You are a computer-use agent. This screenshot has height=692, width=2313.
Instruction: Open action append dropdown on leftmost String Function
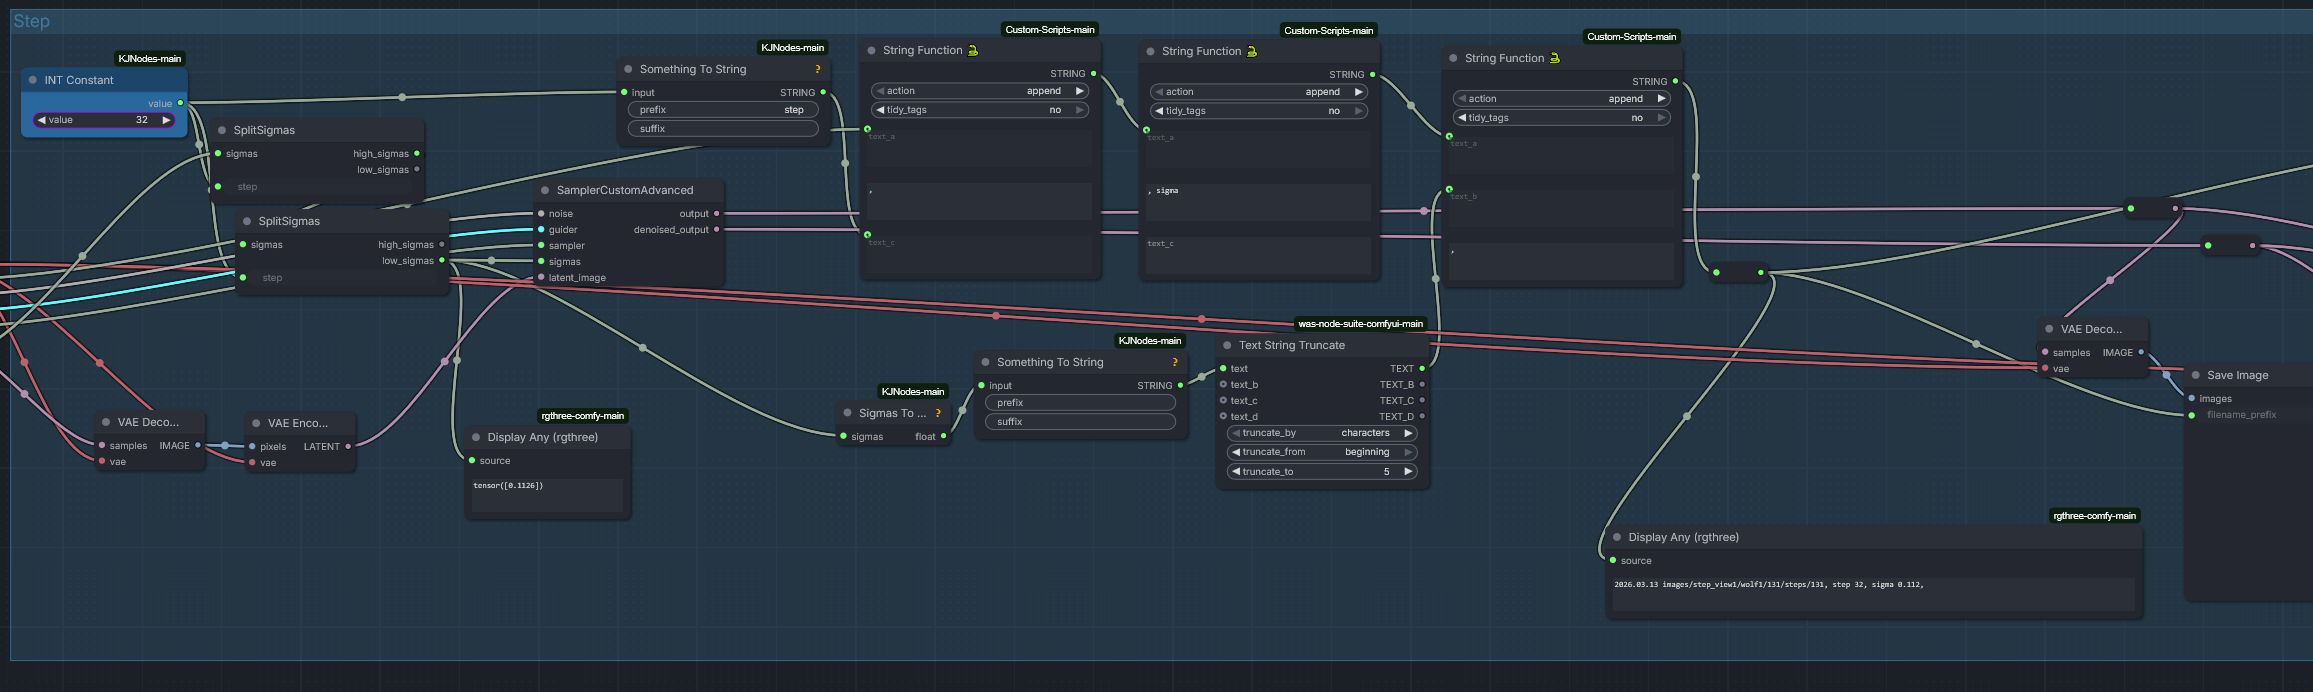980,91
